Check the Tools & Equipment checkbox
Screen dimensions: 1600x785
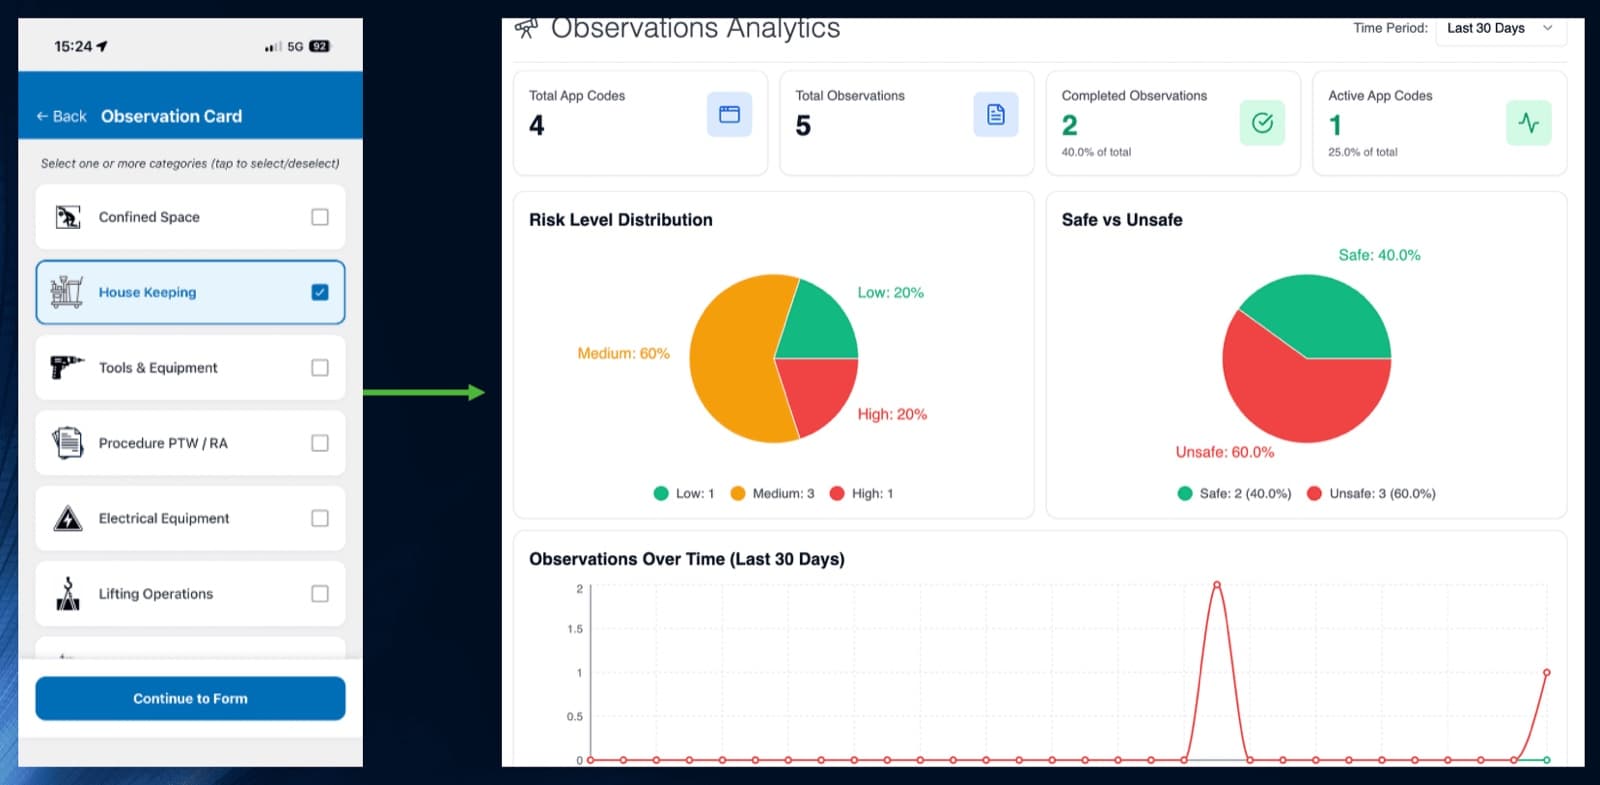tap(320, 367)
